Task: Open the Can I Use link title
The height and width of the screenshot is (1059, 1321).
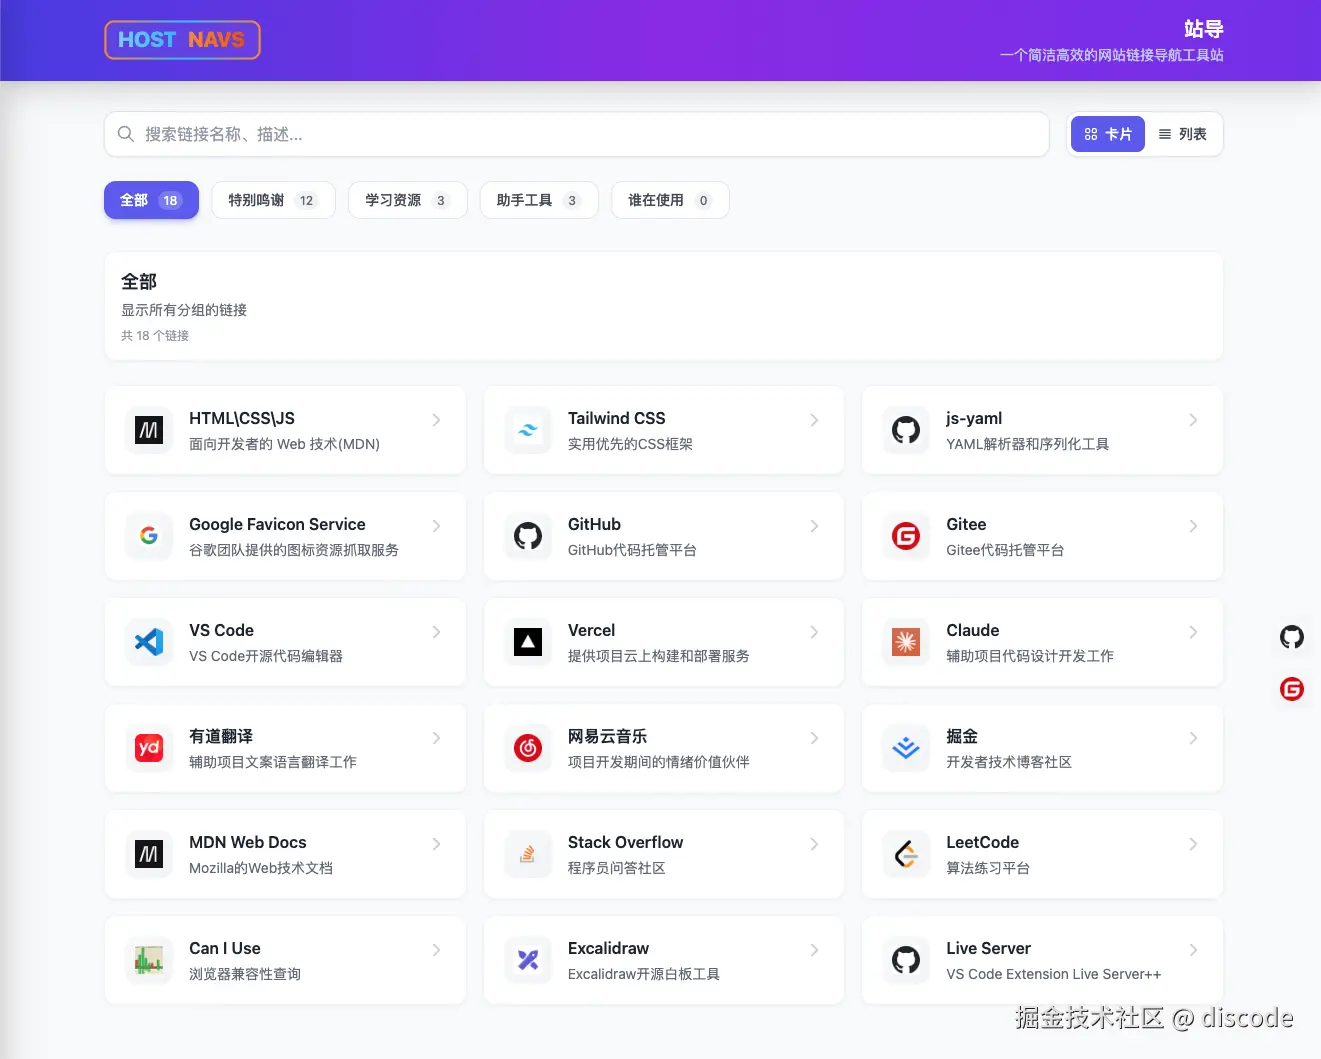Action: tap(224, 948)
